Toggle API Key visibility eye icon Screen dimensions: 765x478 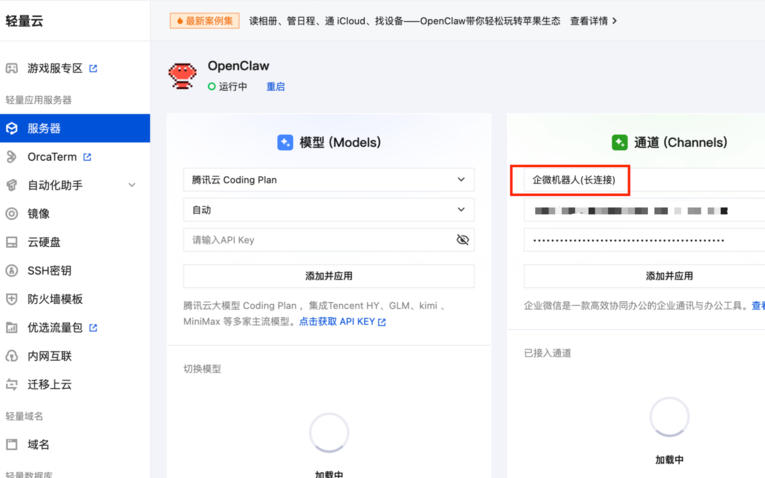pos(462,240)
